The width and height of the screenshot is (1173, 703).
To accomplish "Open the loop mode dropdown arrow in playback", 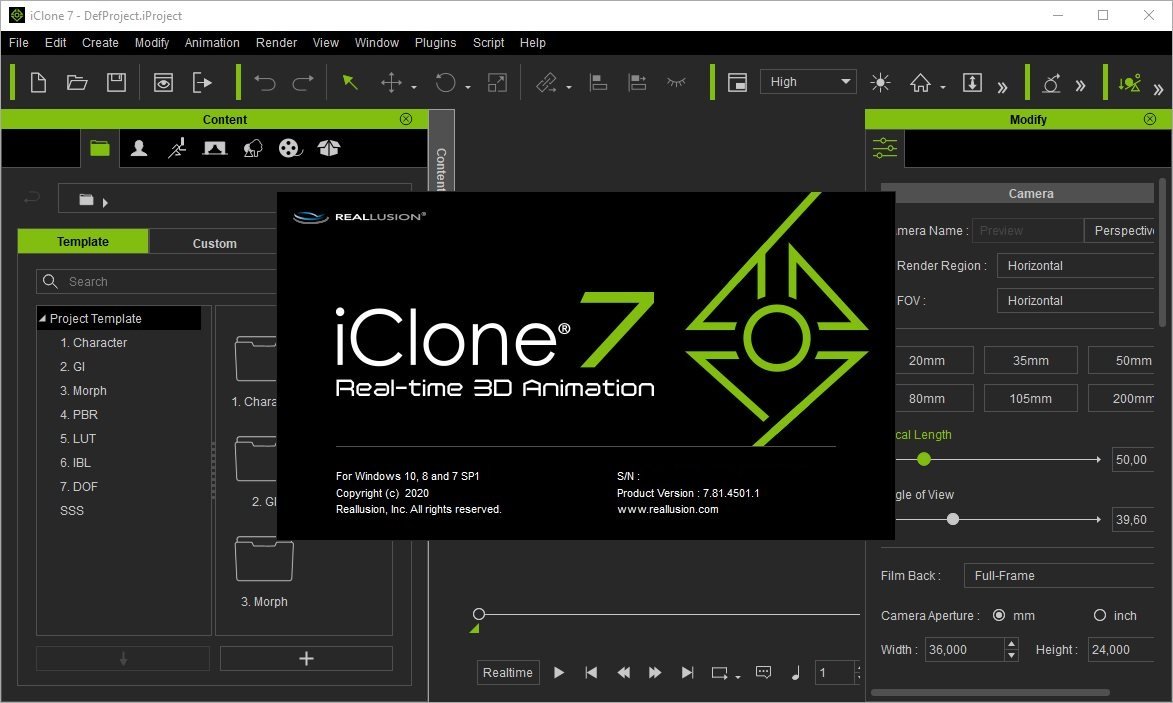I will [738, 676].
